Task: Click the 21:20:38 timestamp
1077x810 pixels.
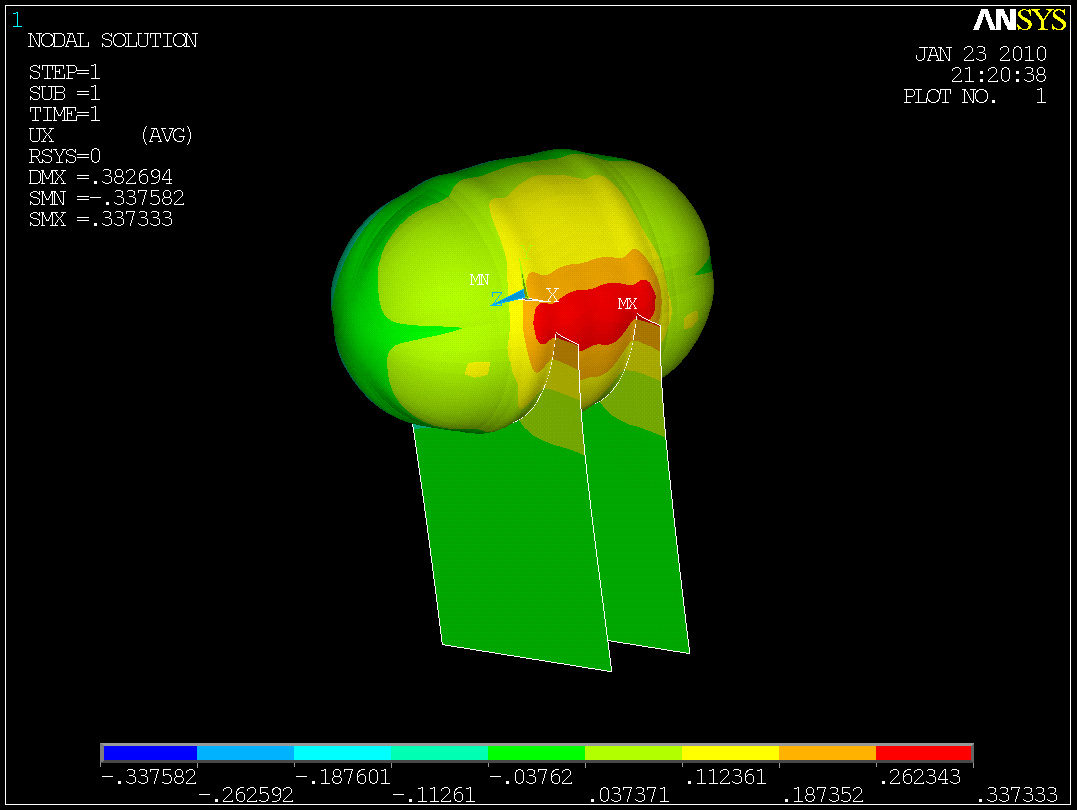Action: pos(999,74)
